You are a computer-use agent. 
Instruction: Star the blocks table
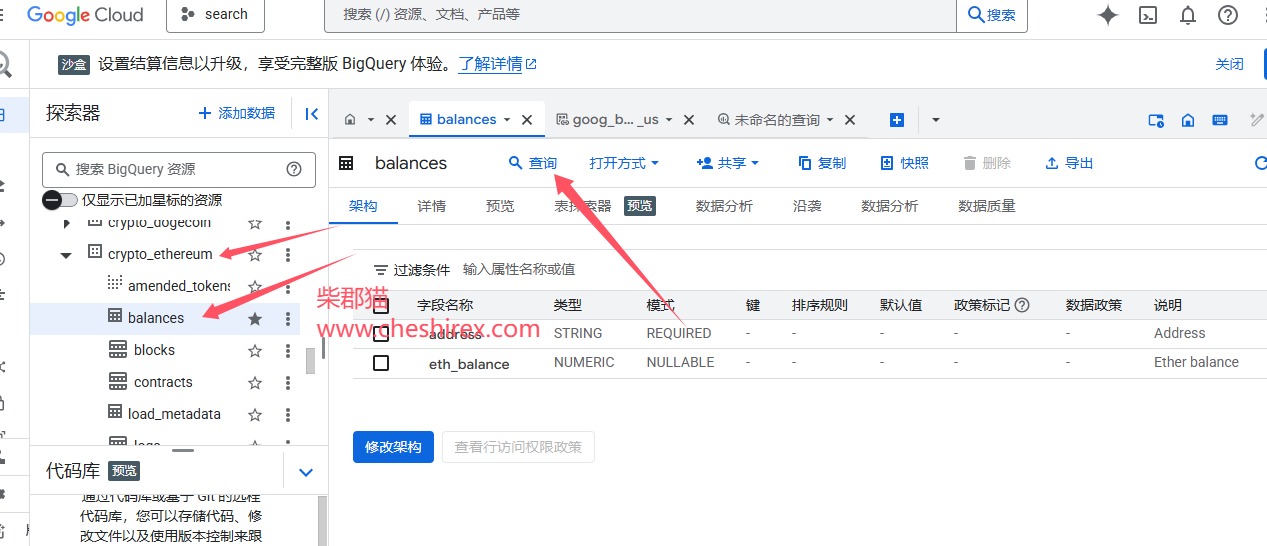click(x=255, y=350)
